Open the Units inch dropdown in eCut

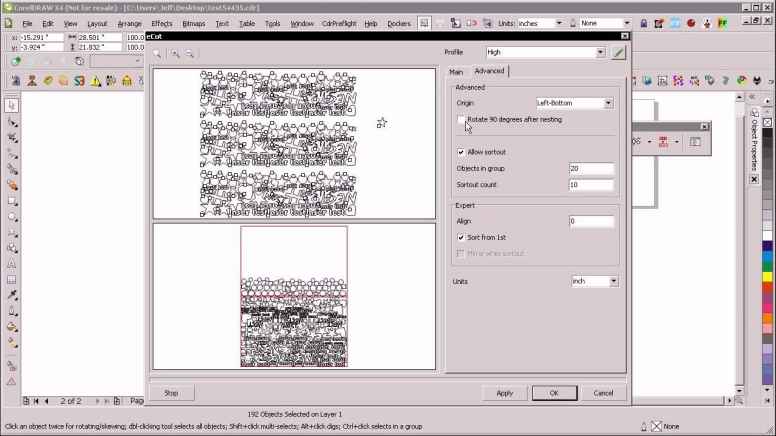tap(595, 282)
